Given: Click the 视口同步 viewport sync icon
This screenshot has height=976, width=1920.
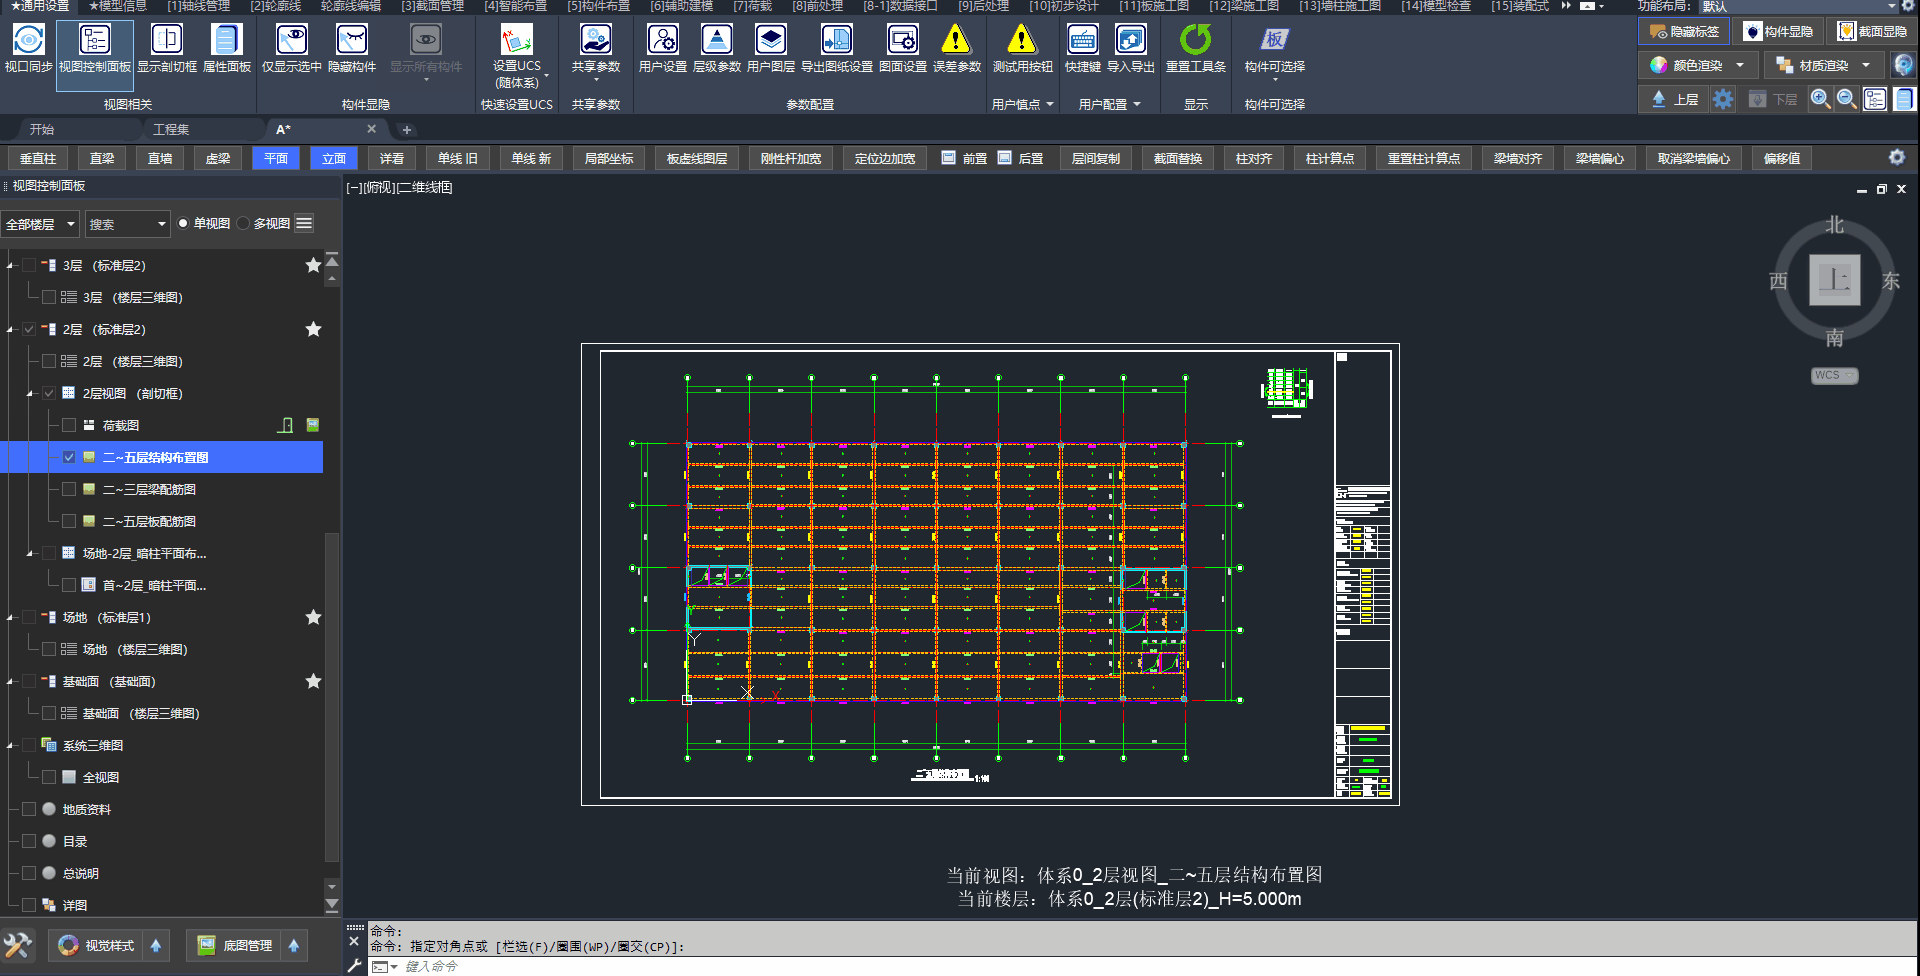Looking at the screenshot, I should (x=28, y=41).
